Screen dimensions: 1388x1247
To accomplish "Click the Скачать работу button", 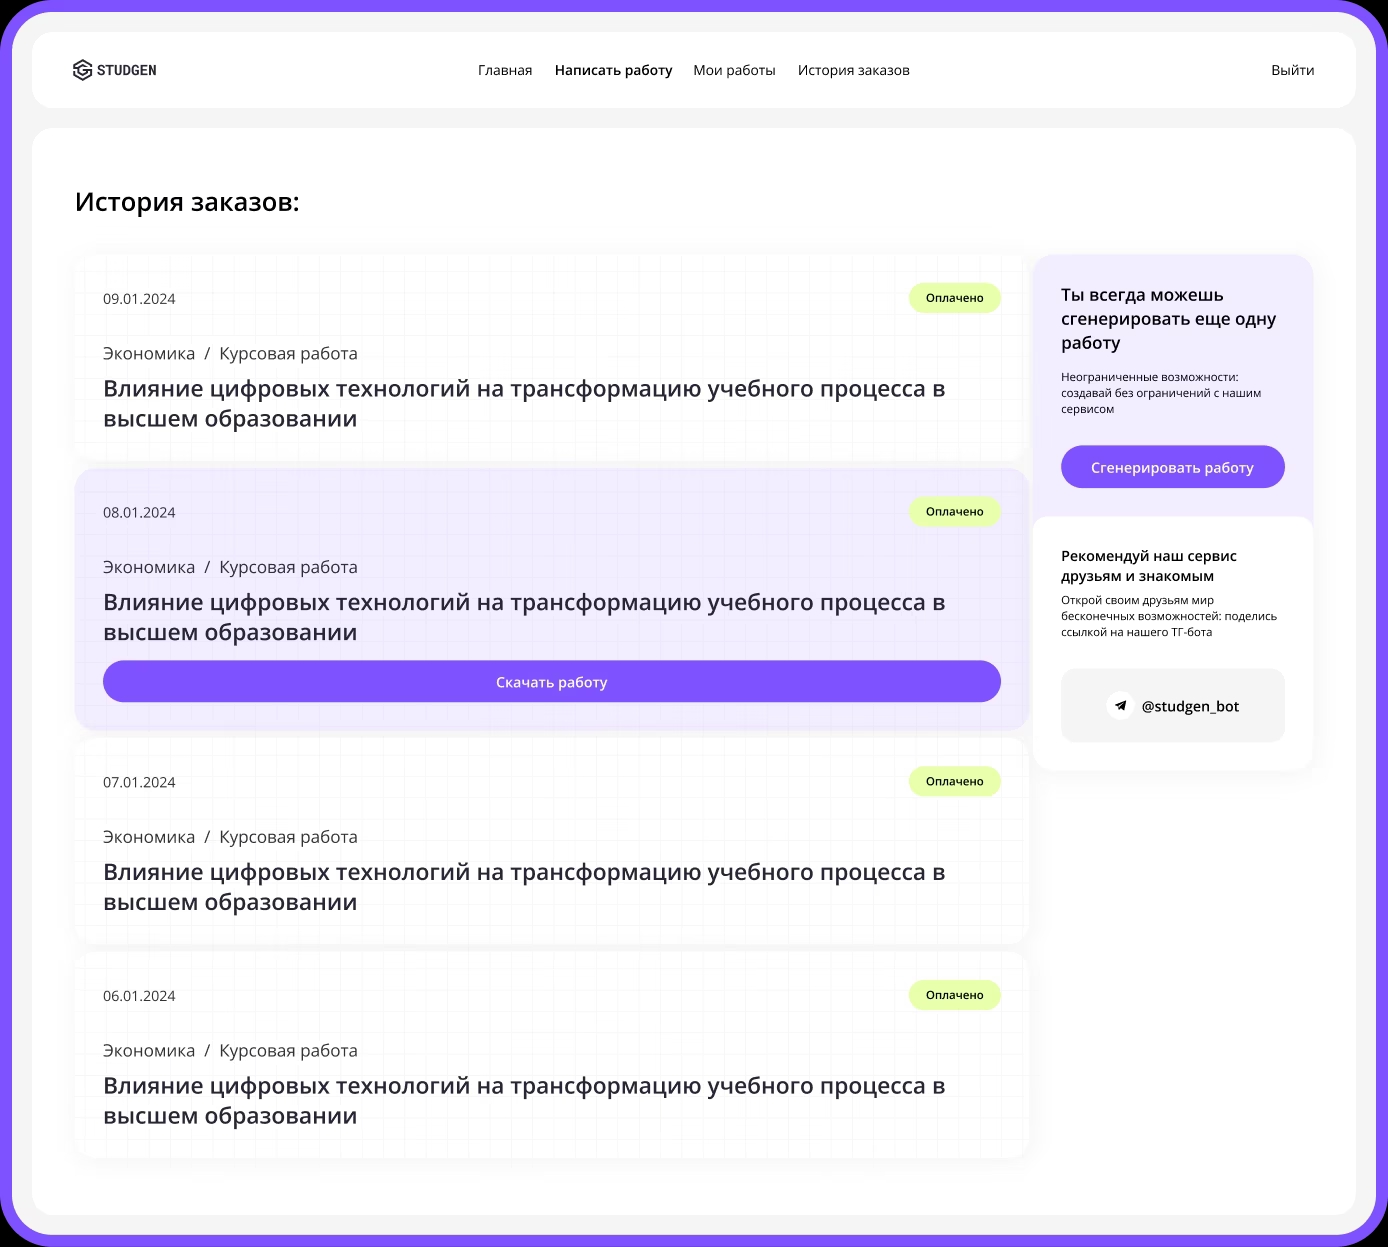I will tap(552, 682).
